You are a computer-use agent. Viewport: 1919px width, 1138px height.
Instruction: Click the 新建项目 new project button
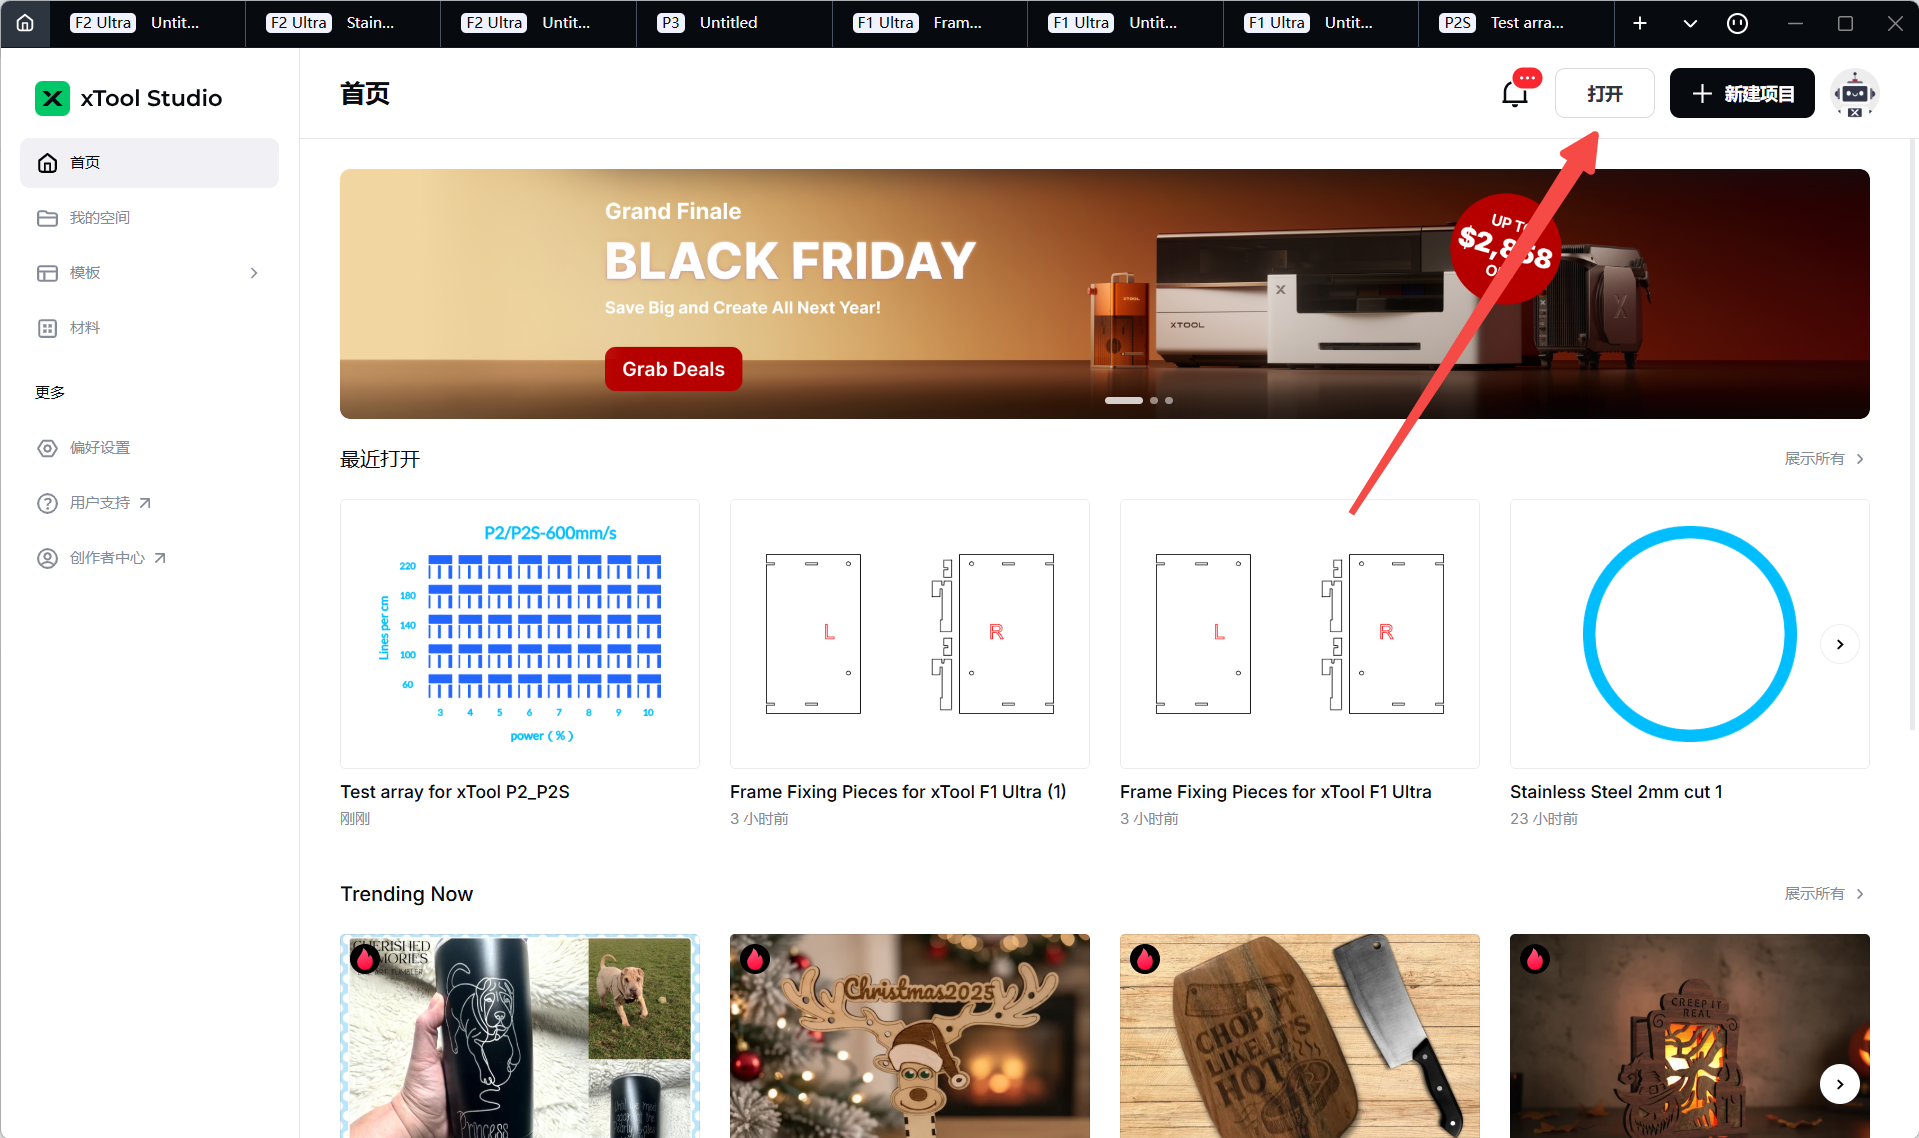coord(1742,93)
